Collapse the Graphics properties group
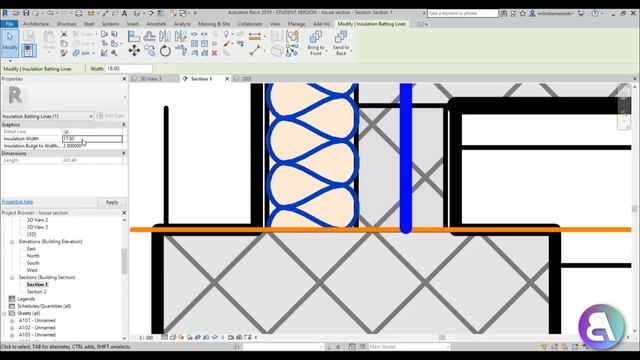 coord(124,124)
